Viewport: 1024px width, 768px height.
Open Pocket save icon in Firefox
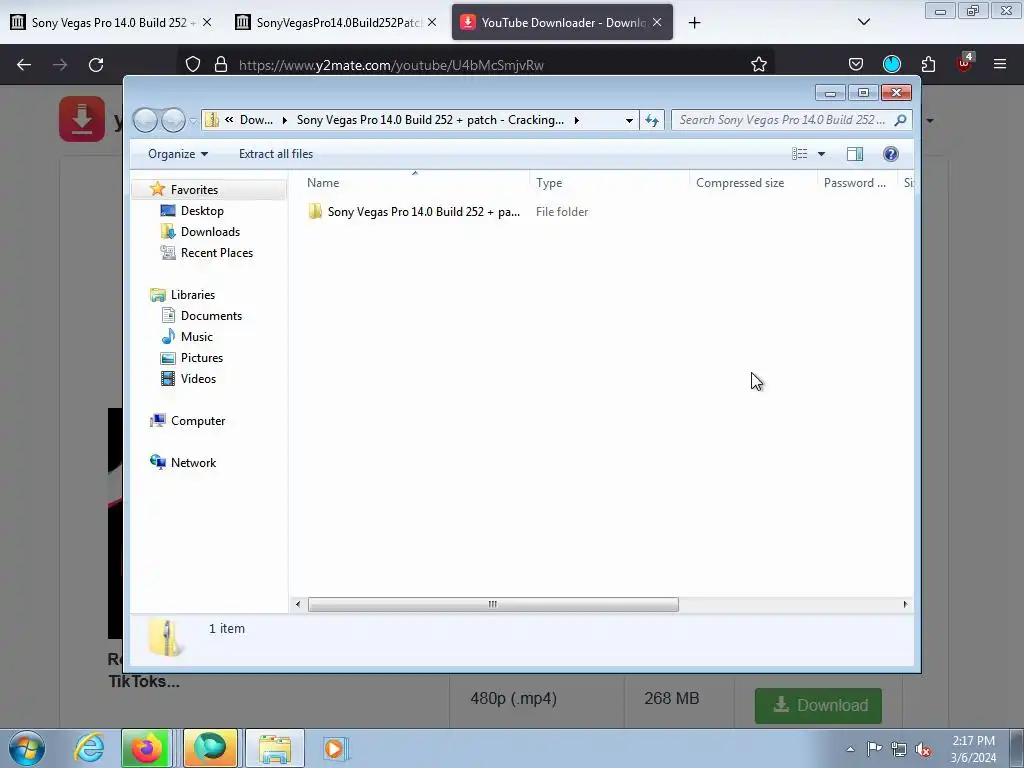pos(856,64)
